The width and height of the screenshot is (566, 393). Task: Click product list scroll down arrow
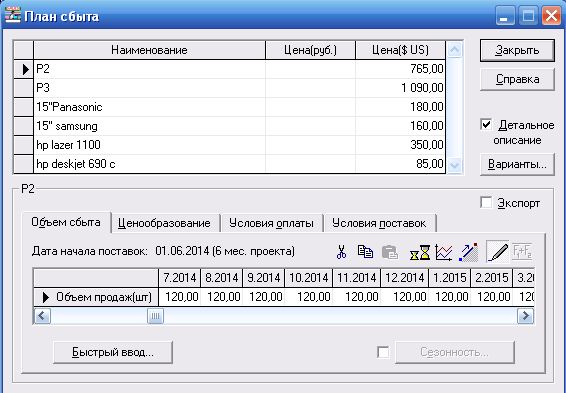[454, 166]
